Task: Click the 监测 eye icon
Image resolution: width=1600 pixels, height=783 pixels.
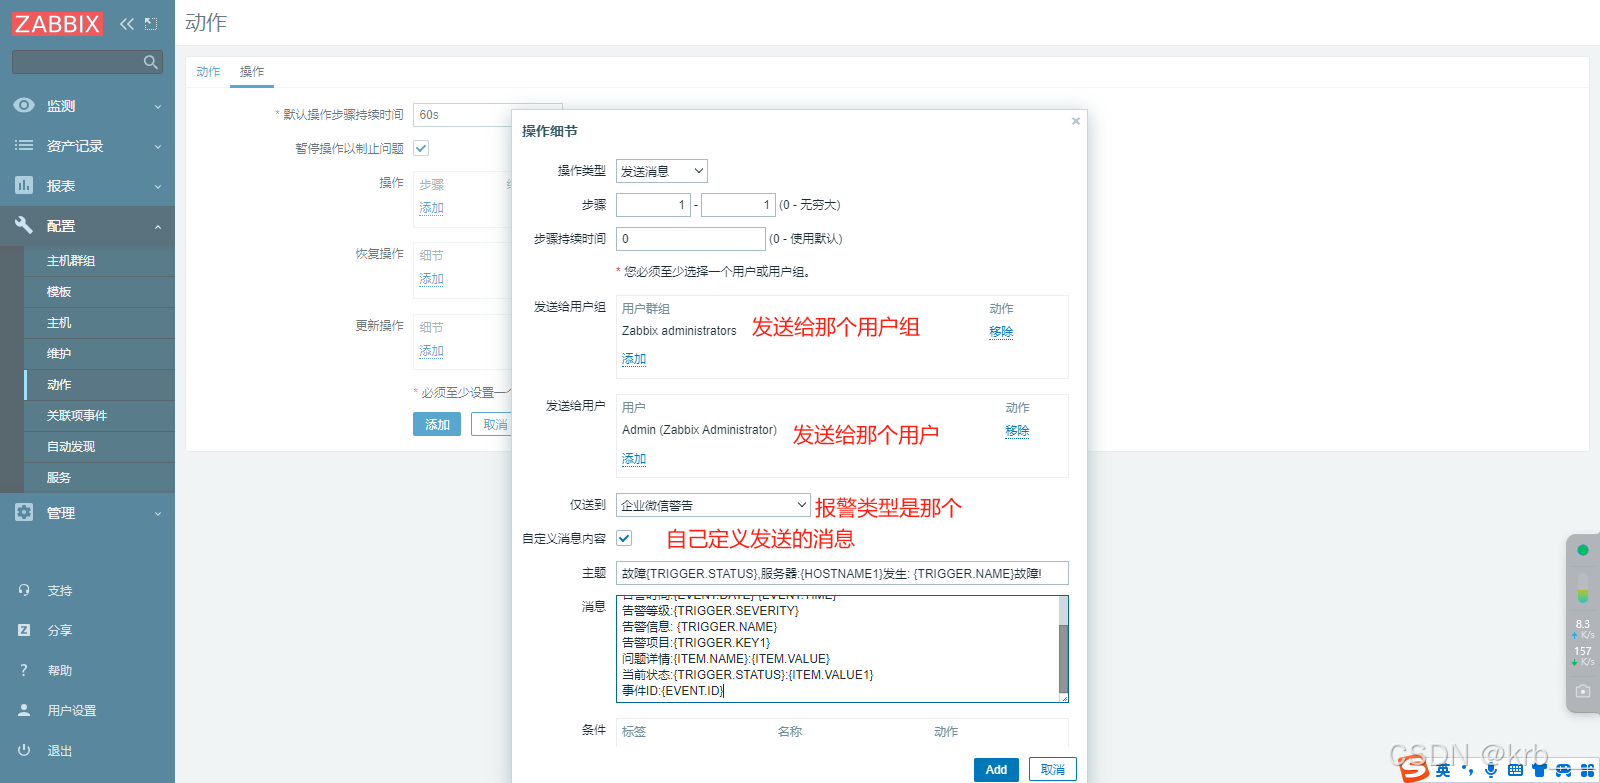Action: (24, 105)
